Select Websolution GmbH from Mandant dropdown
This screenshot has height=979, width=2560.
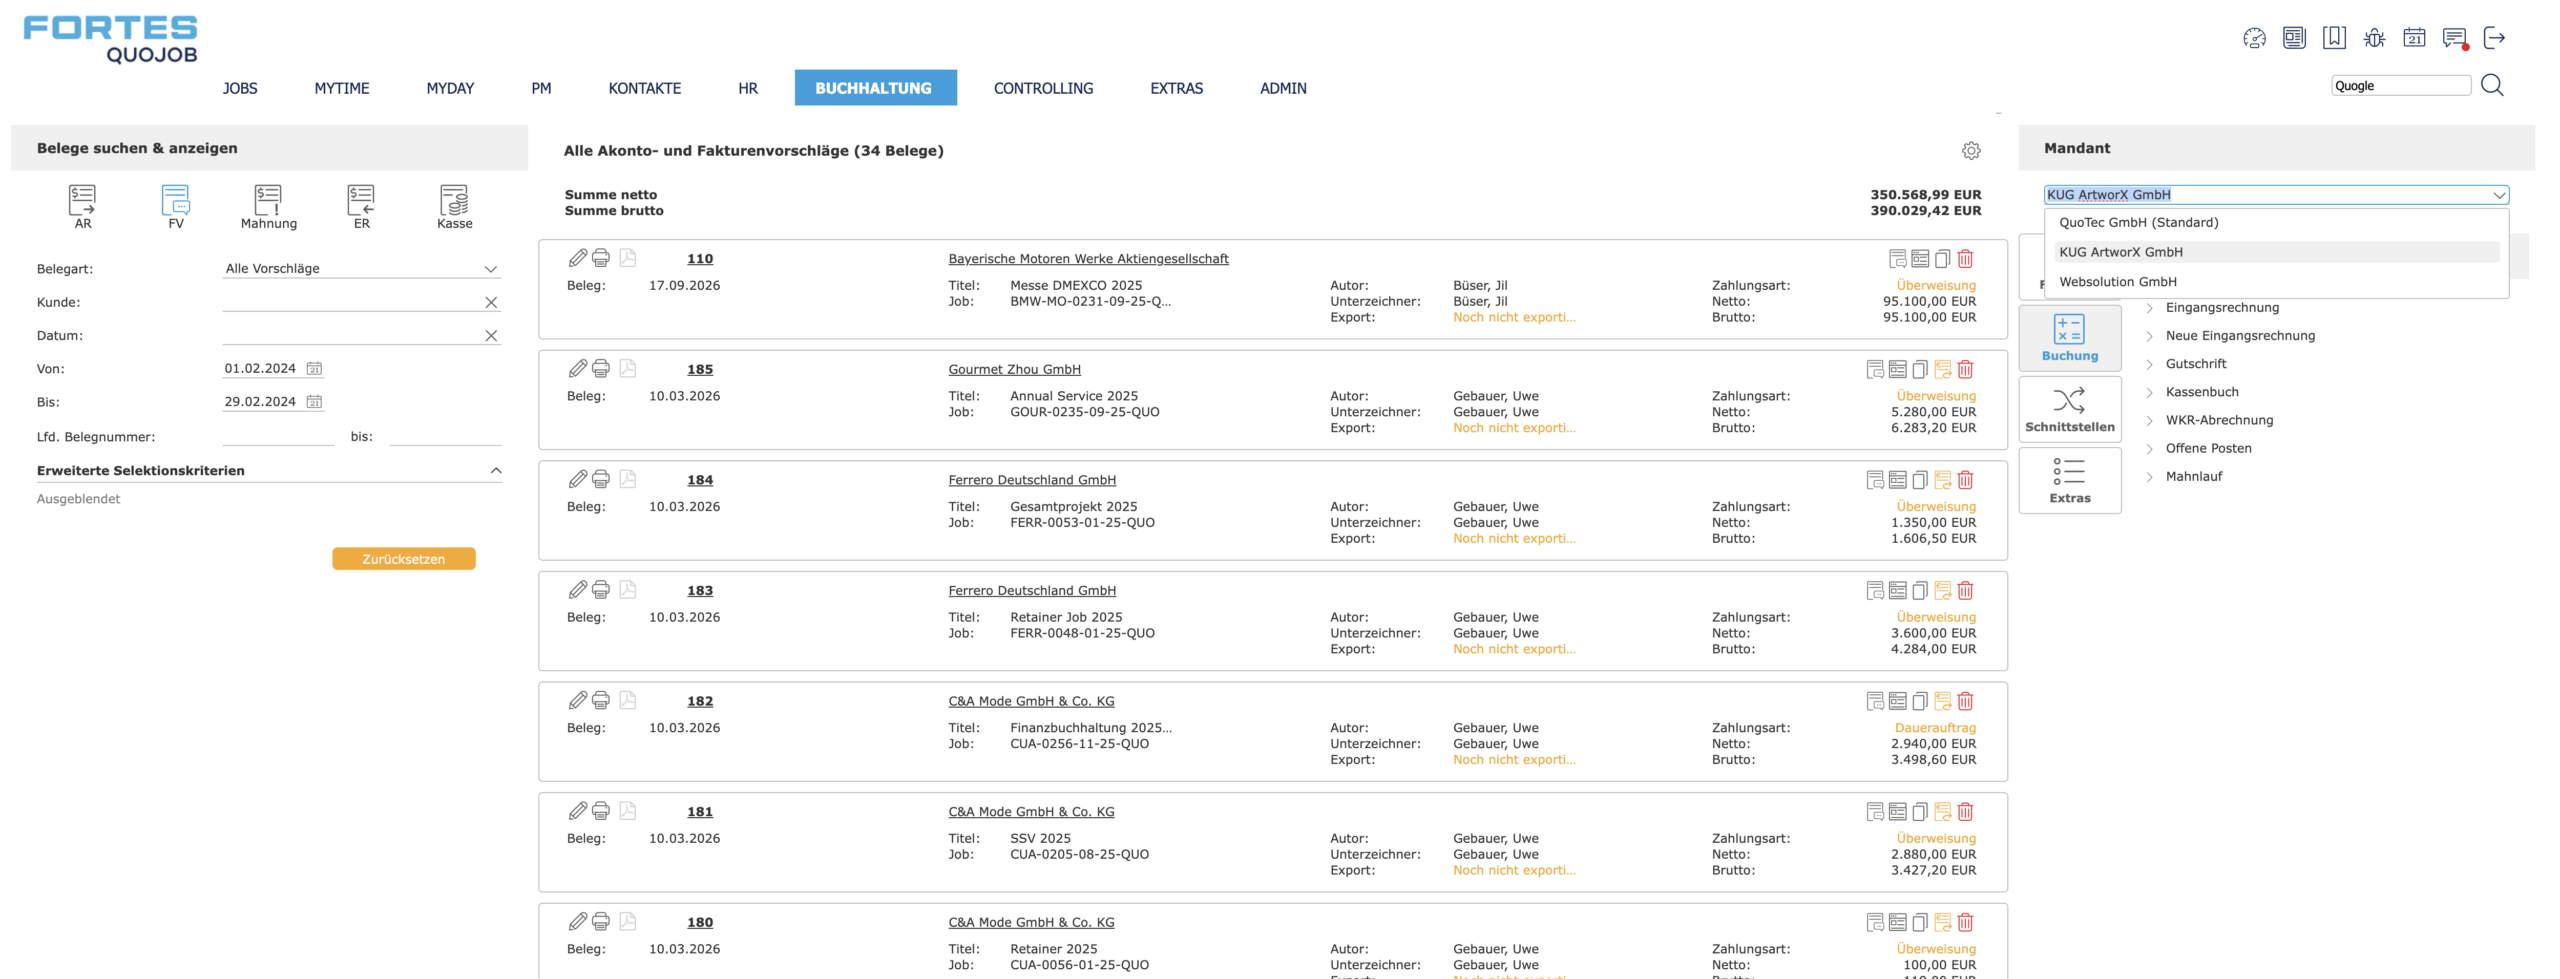[x=2117, y=281]
